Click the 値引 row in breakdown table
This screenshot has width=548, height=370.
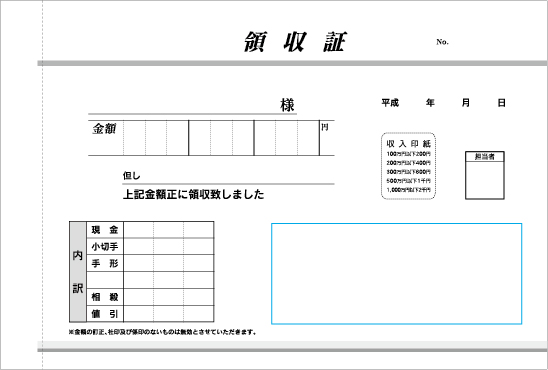(x=150, y=314)
